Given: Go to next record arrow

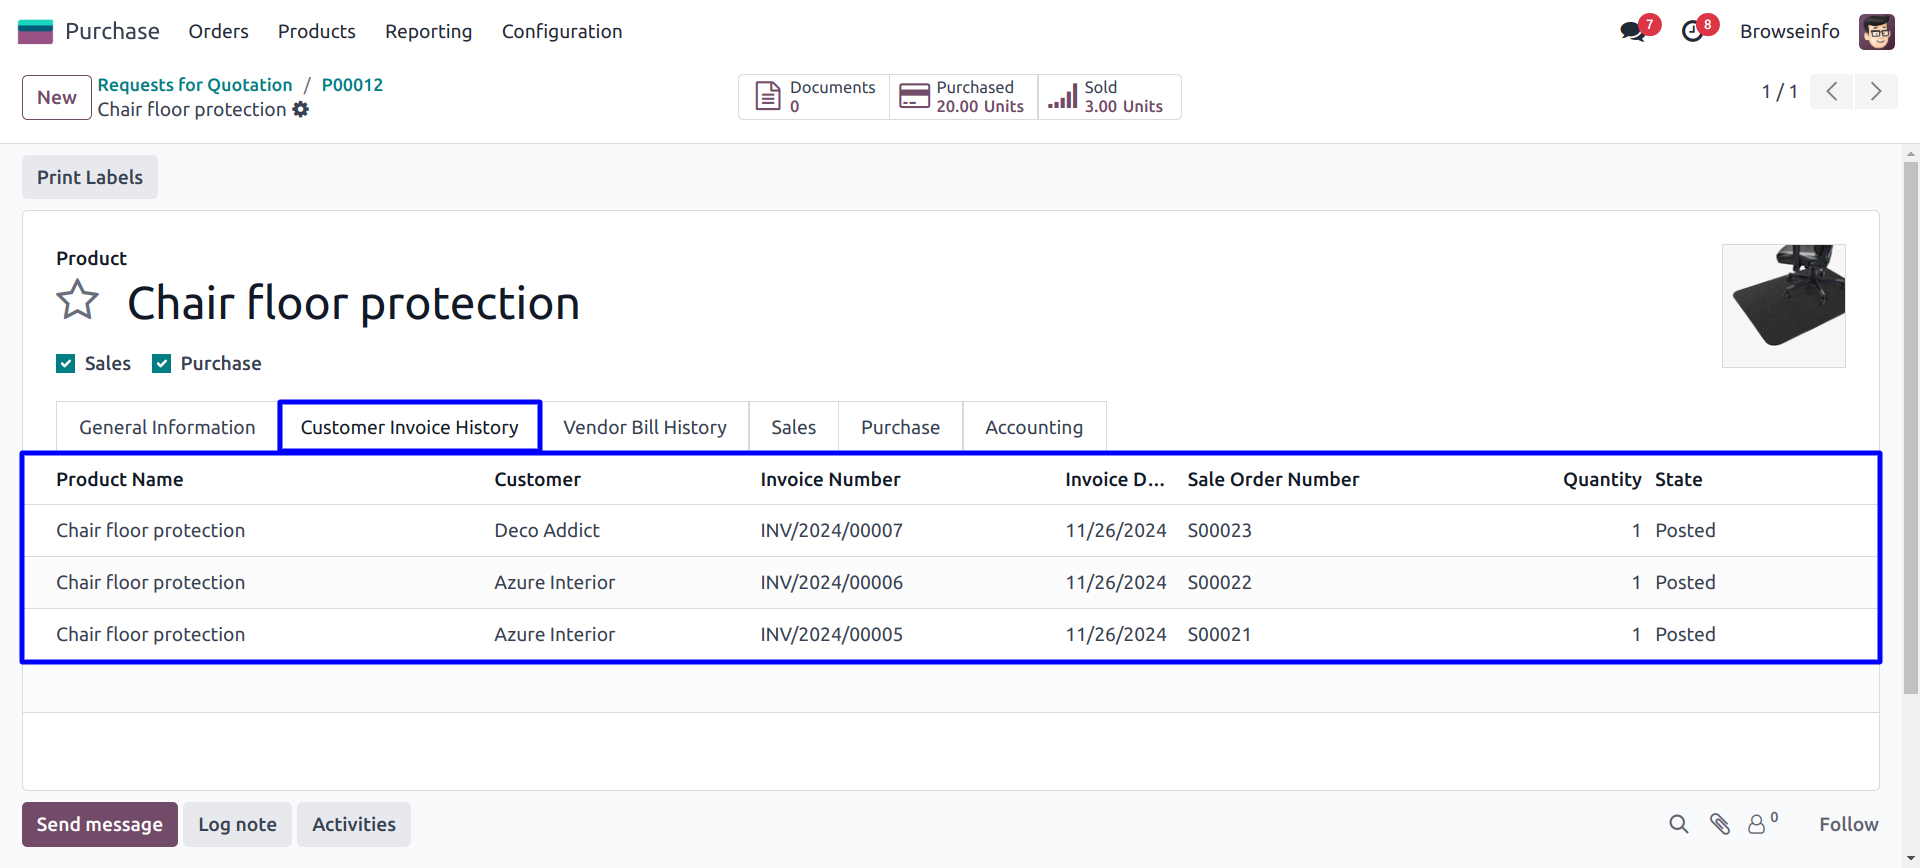Looking at the screenshot, I should point(1876,92).
